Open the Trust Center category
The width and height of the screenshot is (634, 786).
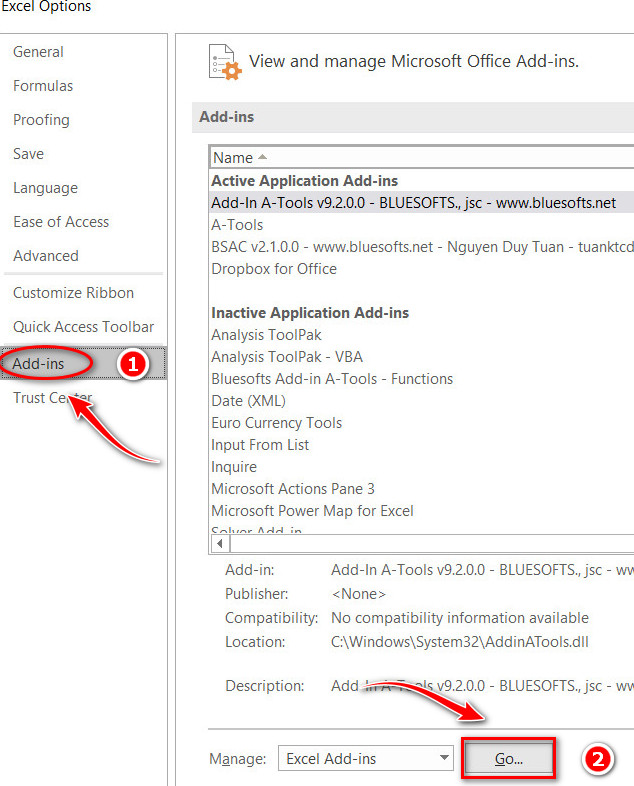[x=53, y=398]
